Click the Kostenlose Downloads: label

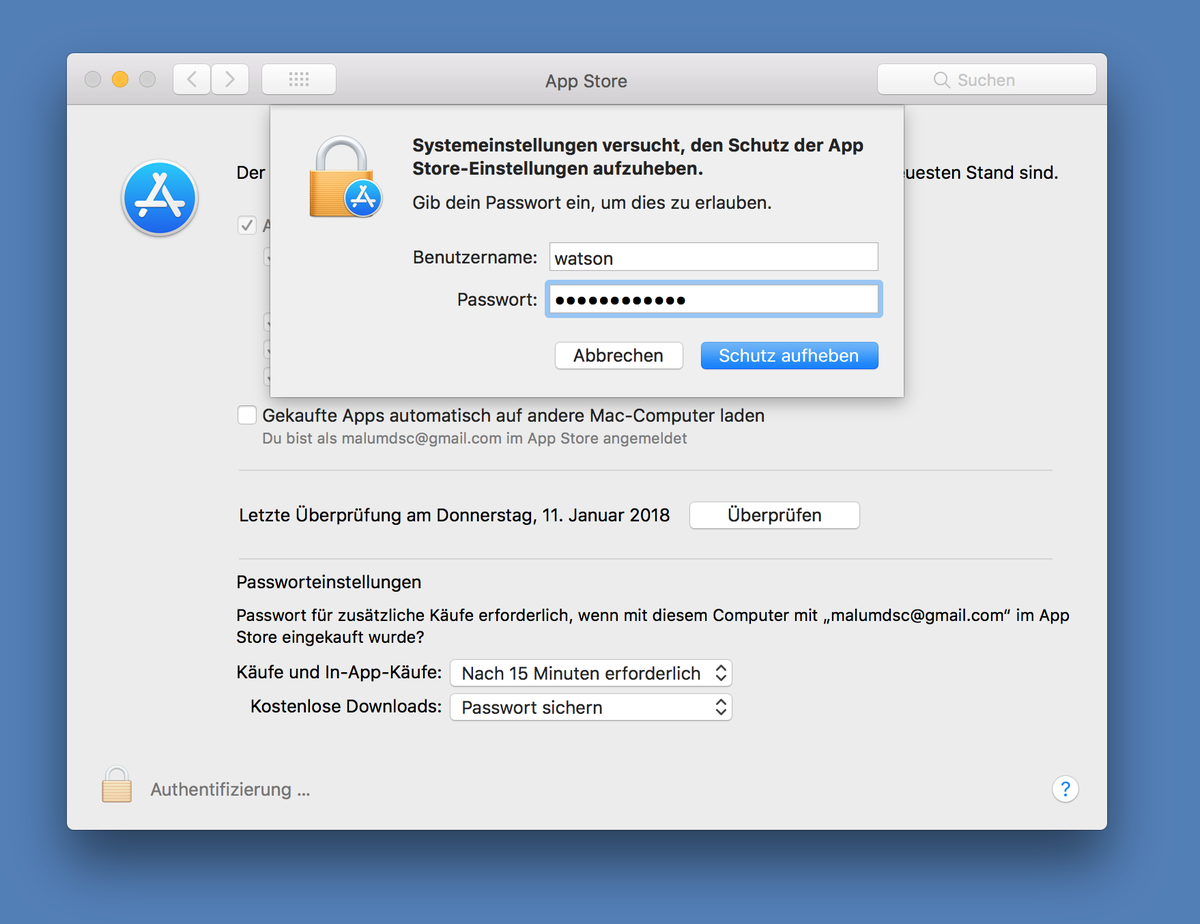click(346, 707)
